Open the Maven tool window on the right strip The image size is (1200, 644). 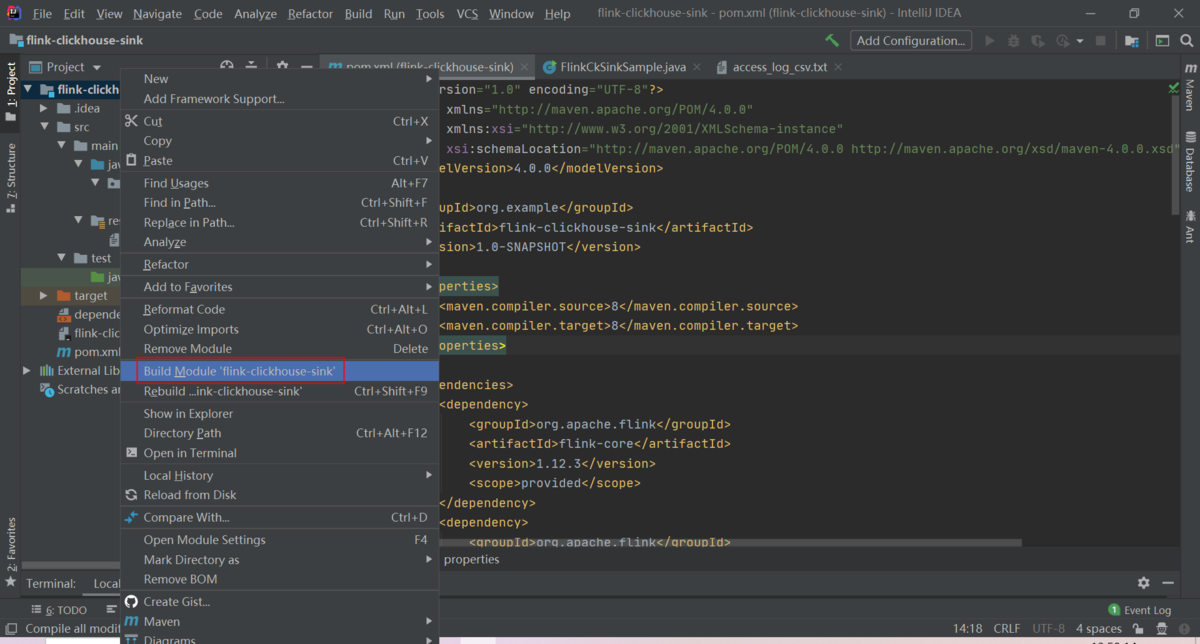coord(1190,87)
